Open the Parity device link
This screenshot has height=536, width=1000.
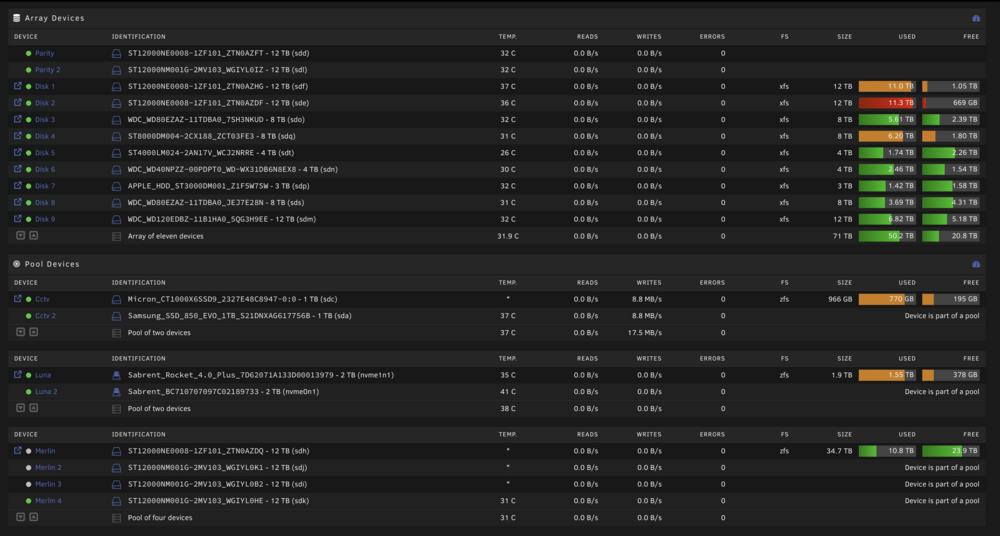(x=45, y=53)
